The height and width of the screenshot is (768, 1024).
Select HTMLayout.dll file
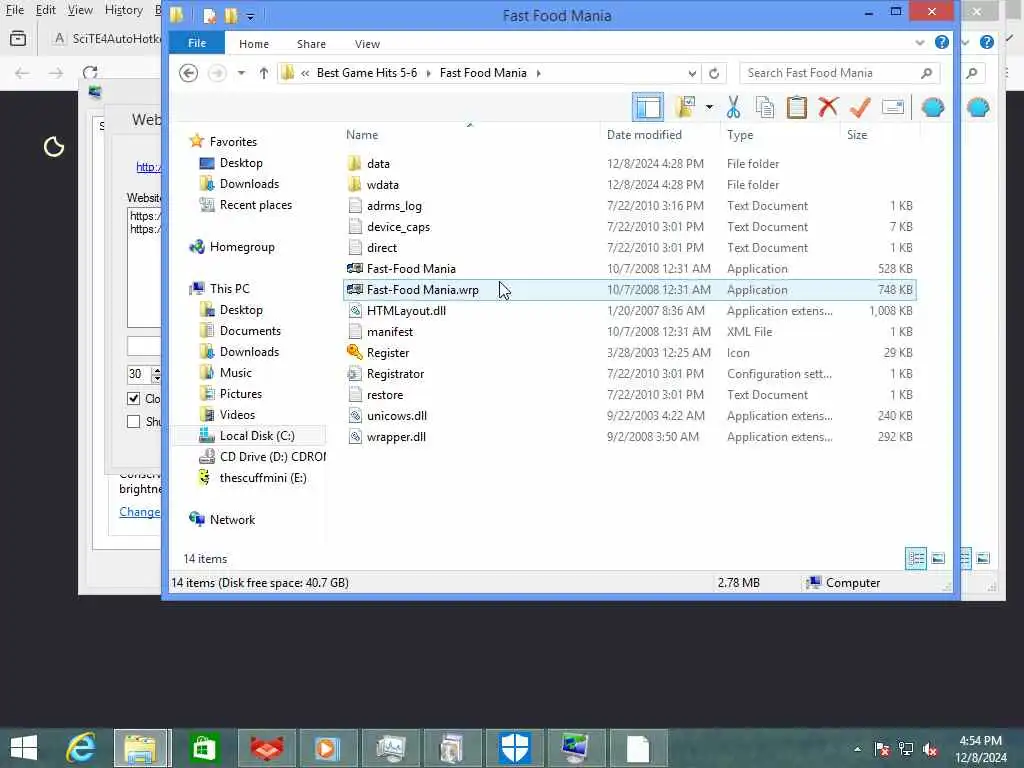(x=630, y=311)
